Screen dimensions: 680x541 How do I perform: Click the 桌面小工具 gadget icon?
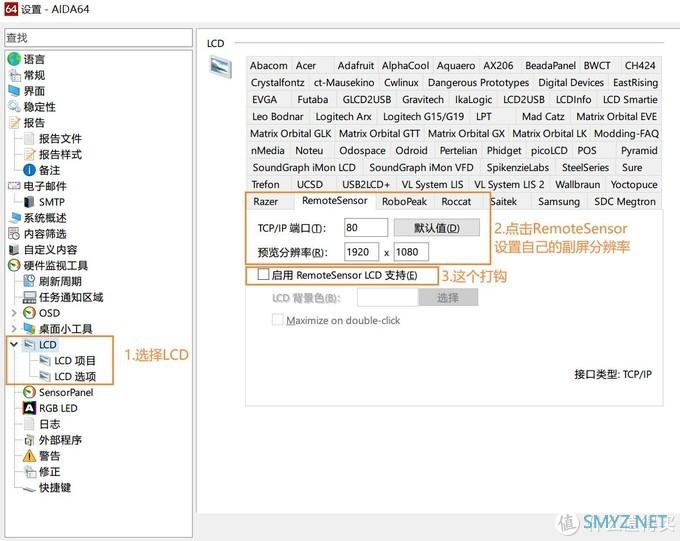(29, 329)
